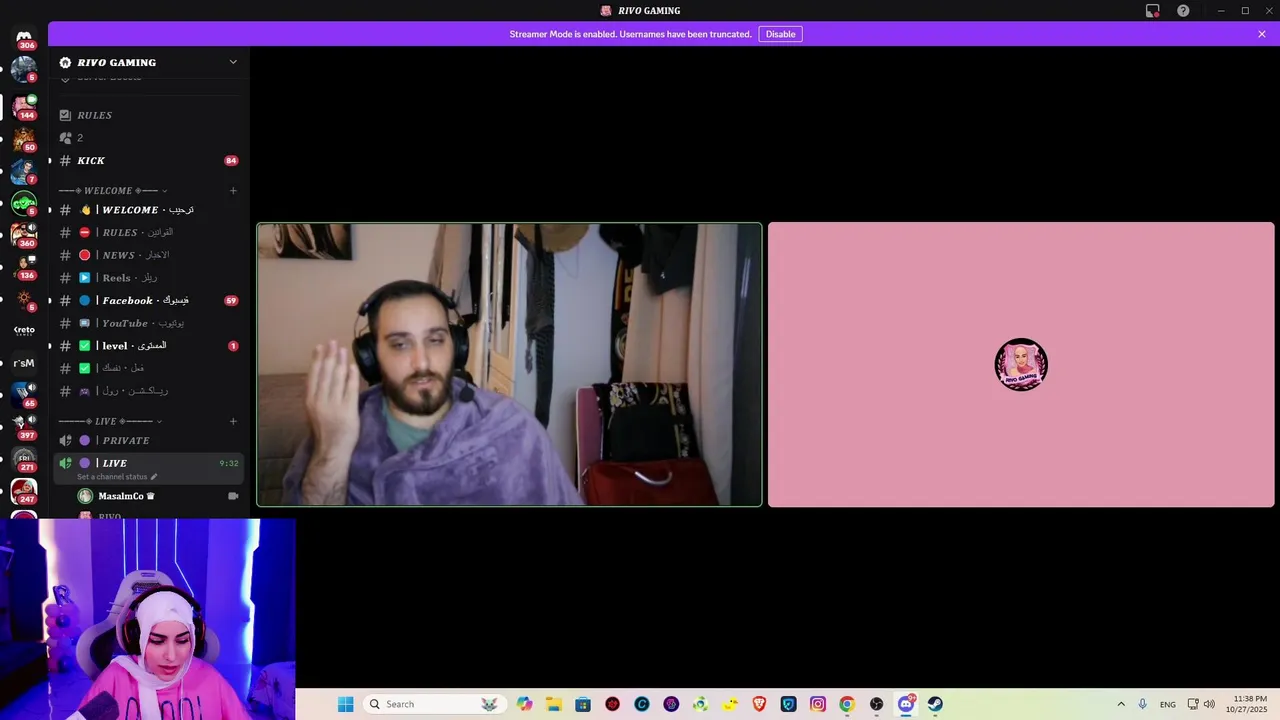Viewport: 1280px width, 720px height.
Task: Open server icon with 144 badge
Action: click(24, 105)
